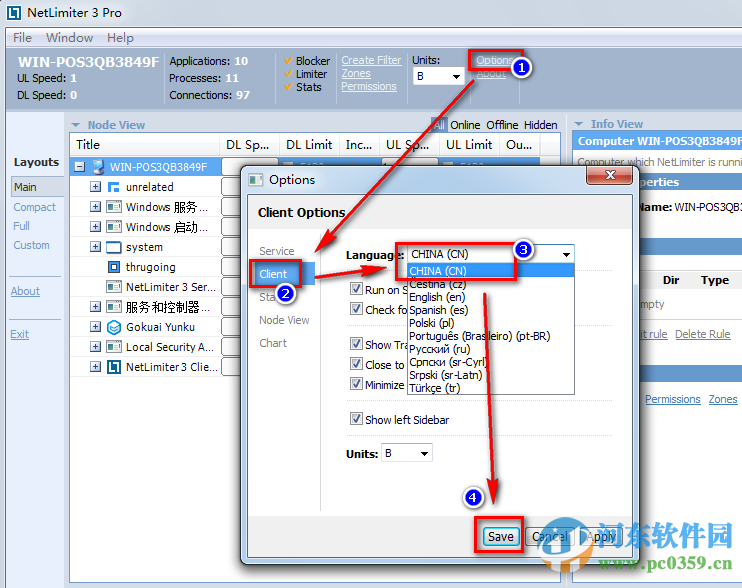The width and height of the screenshot is (742, 588).
Task: Click the About link in left sidebar
Action: 25,291
